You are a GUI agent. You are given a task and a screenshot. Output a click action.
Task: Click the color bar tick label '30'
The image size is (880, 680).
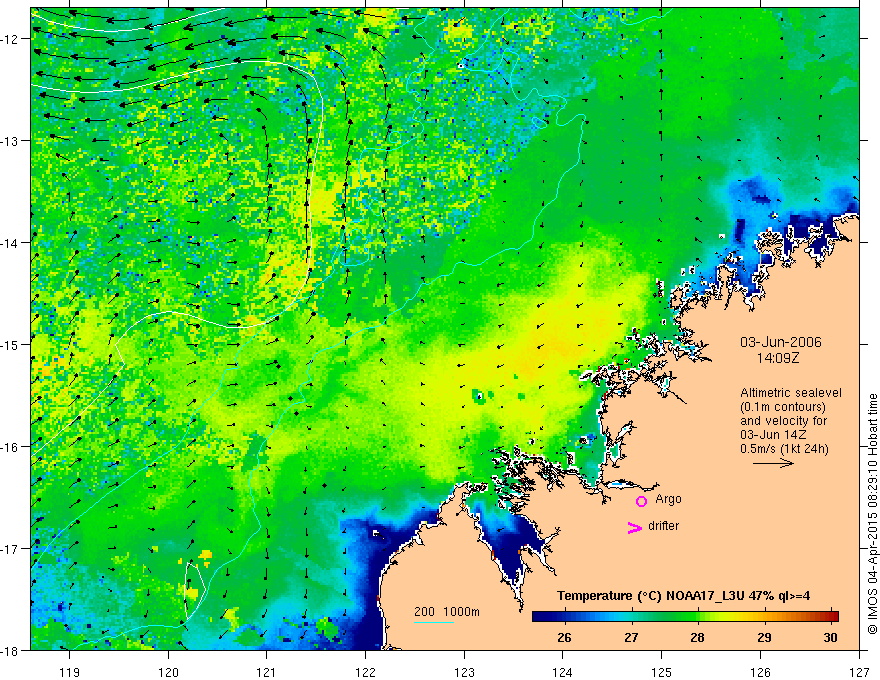(831, 638)
